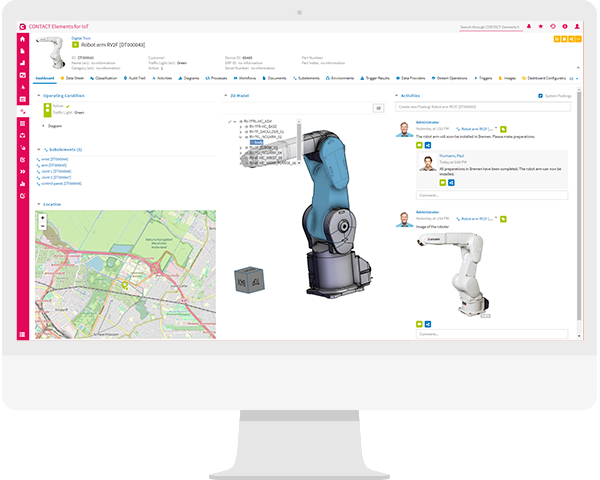Click the page vertical scrollbar

tap(579, 207)
